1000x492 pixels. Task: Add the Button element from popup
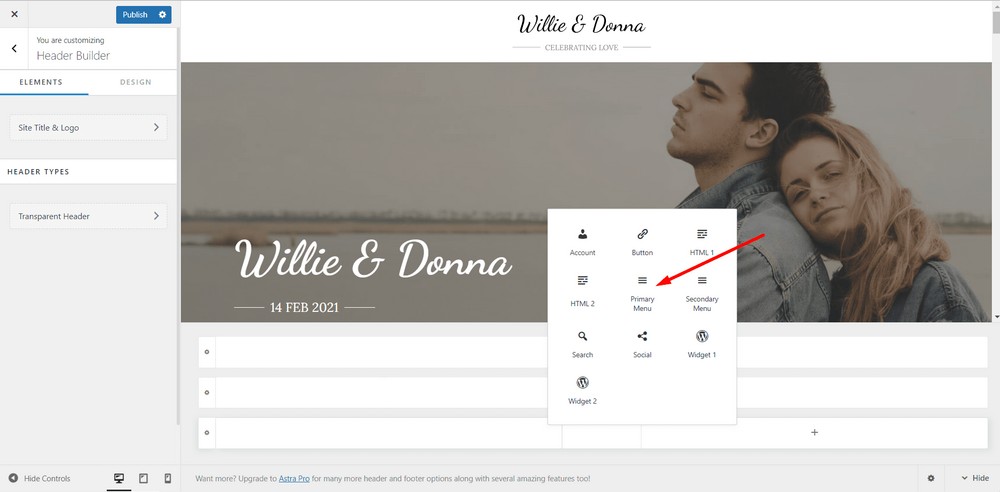pos(642,241)
